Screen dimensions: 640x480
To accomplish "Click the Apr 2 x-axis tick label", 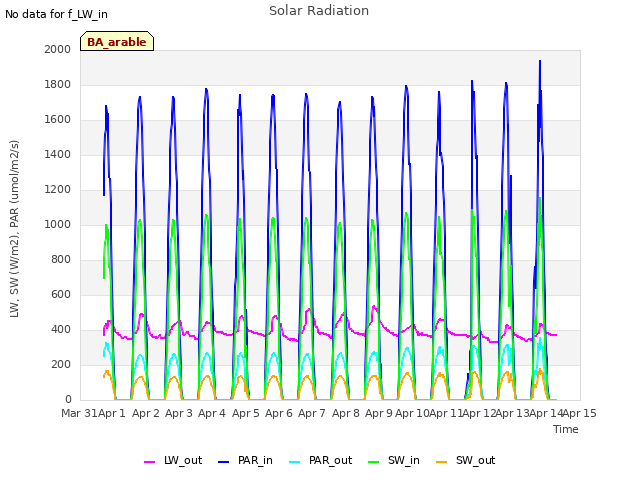I will coord(146,413).
